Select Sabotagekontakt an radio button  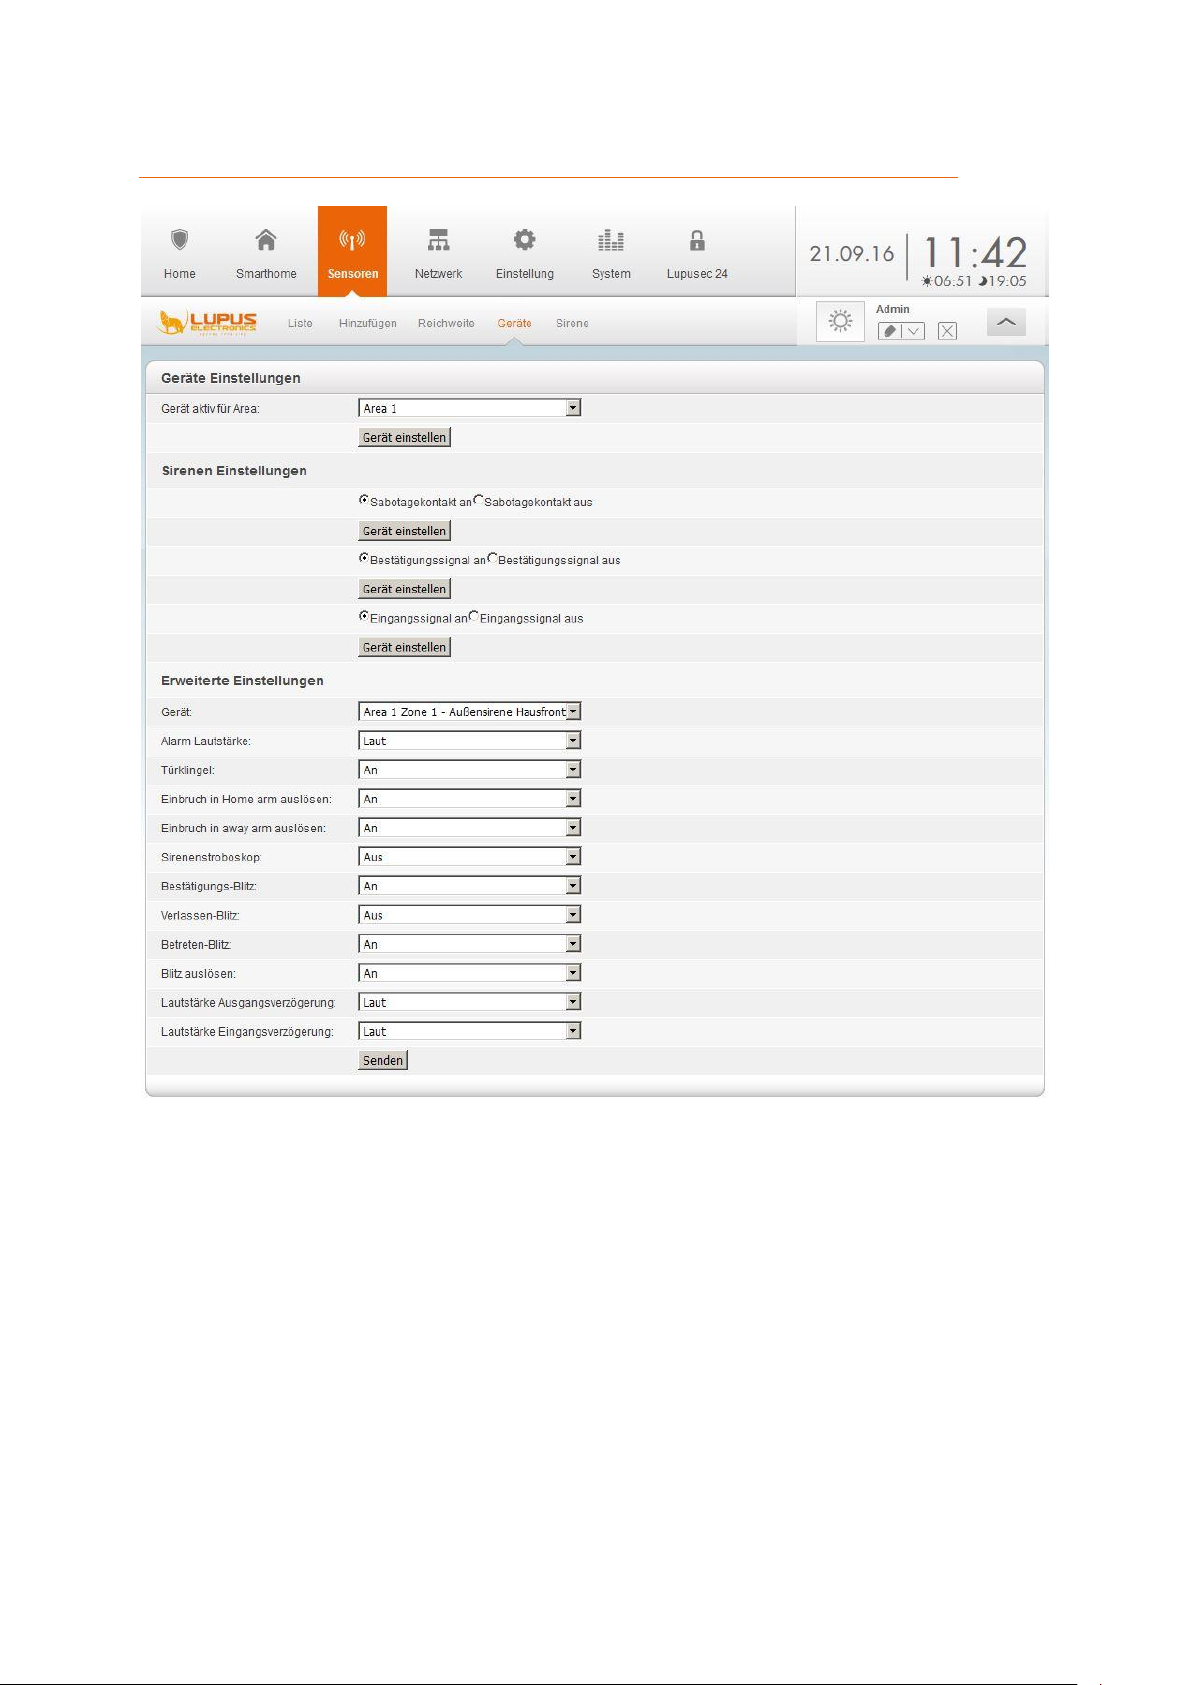[x=364, y=500]
